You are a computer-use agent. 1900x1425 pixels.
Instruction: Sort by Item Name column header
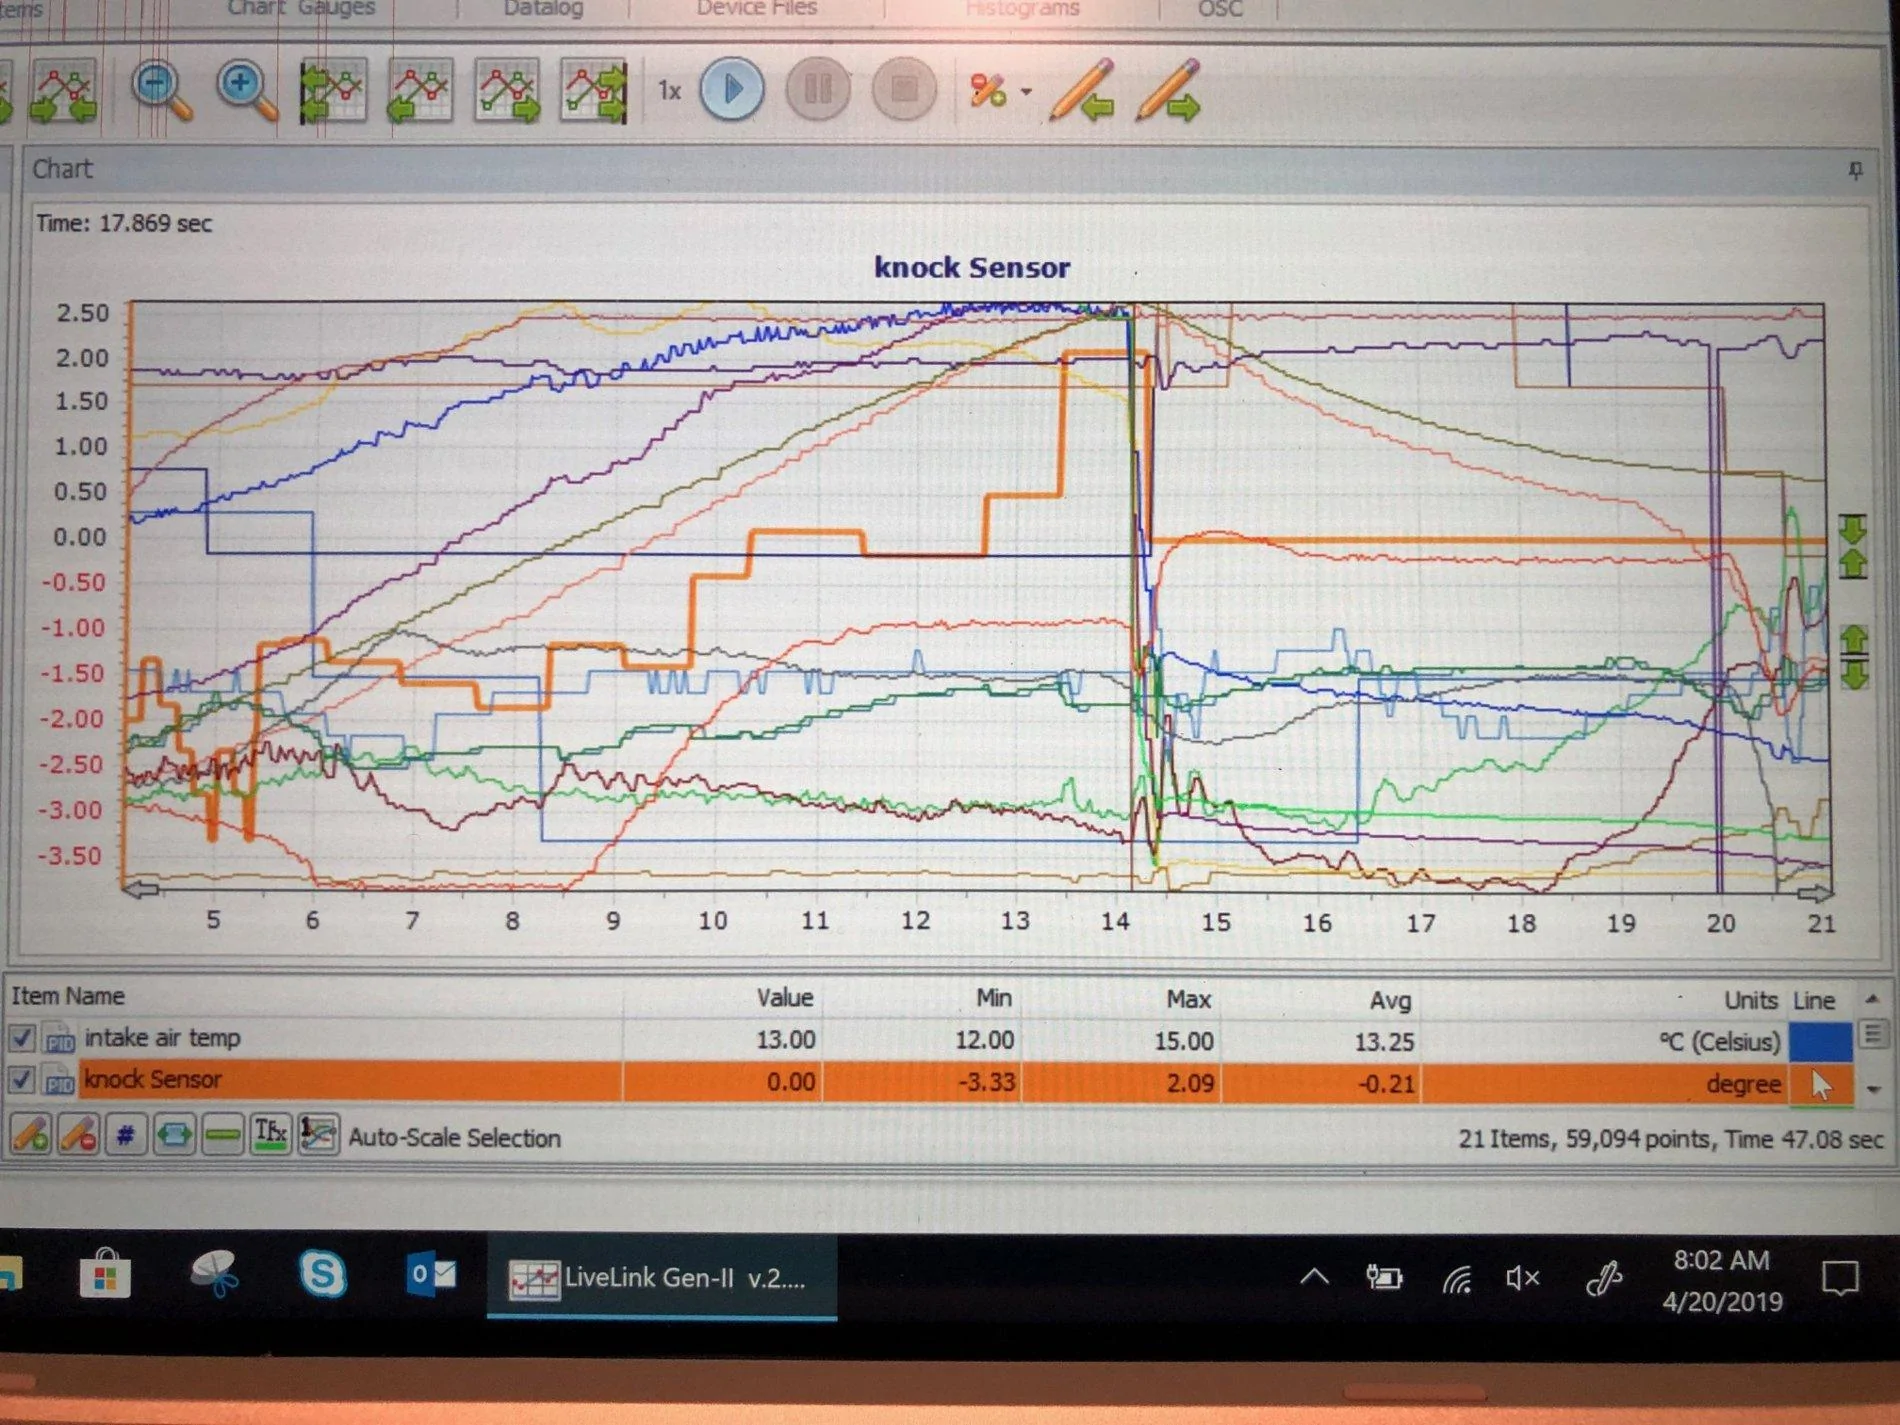pyautogui.click(x=68, y=996)
